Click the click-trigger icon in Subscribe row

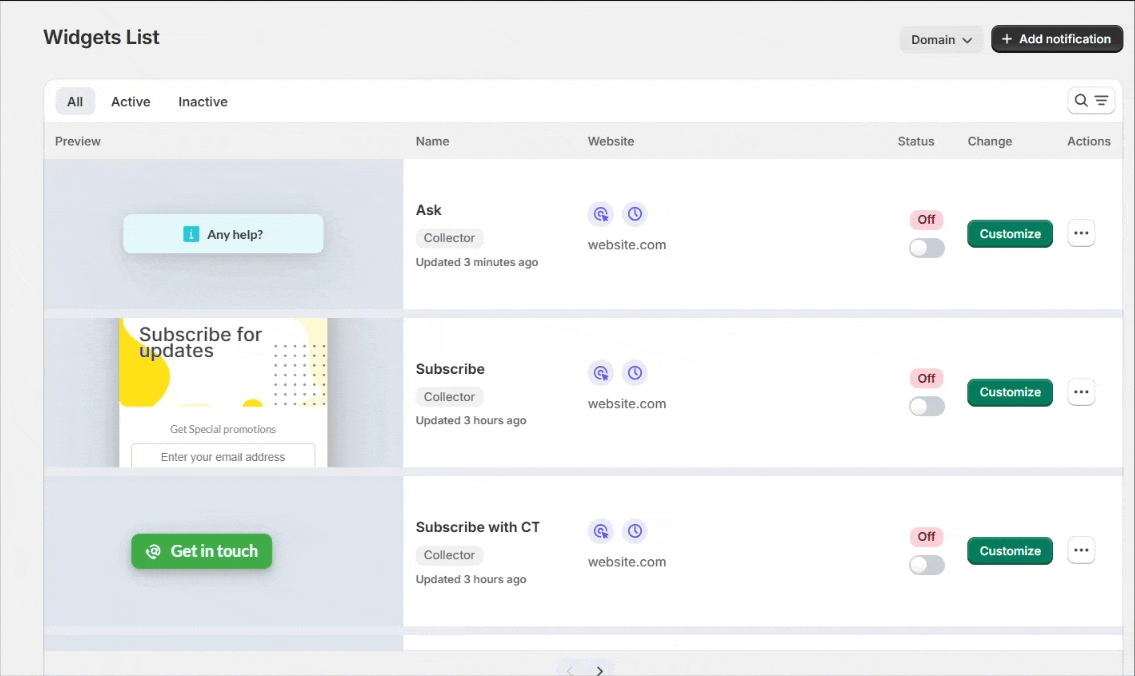tap(600, 373)
